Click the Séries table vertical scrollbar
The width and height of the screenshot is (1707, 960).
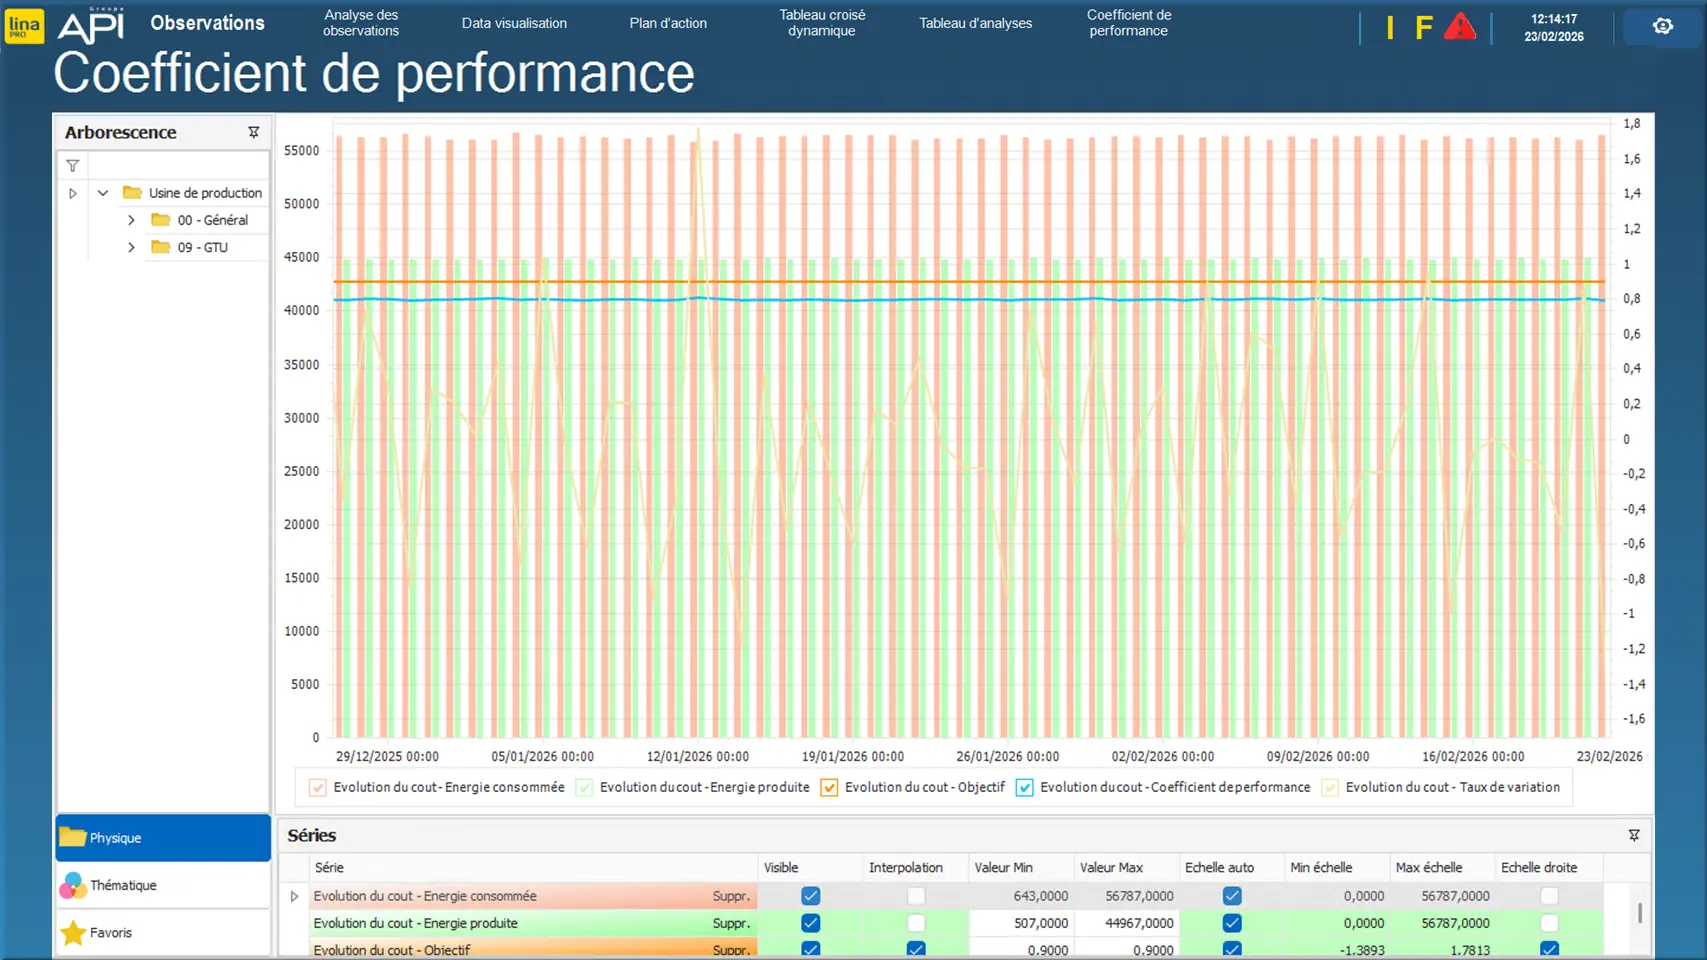(x=1640, y=913)
